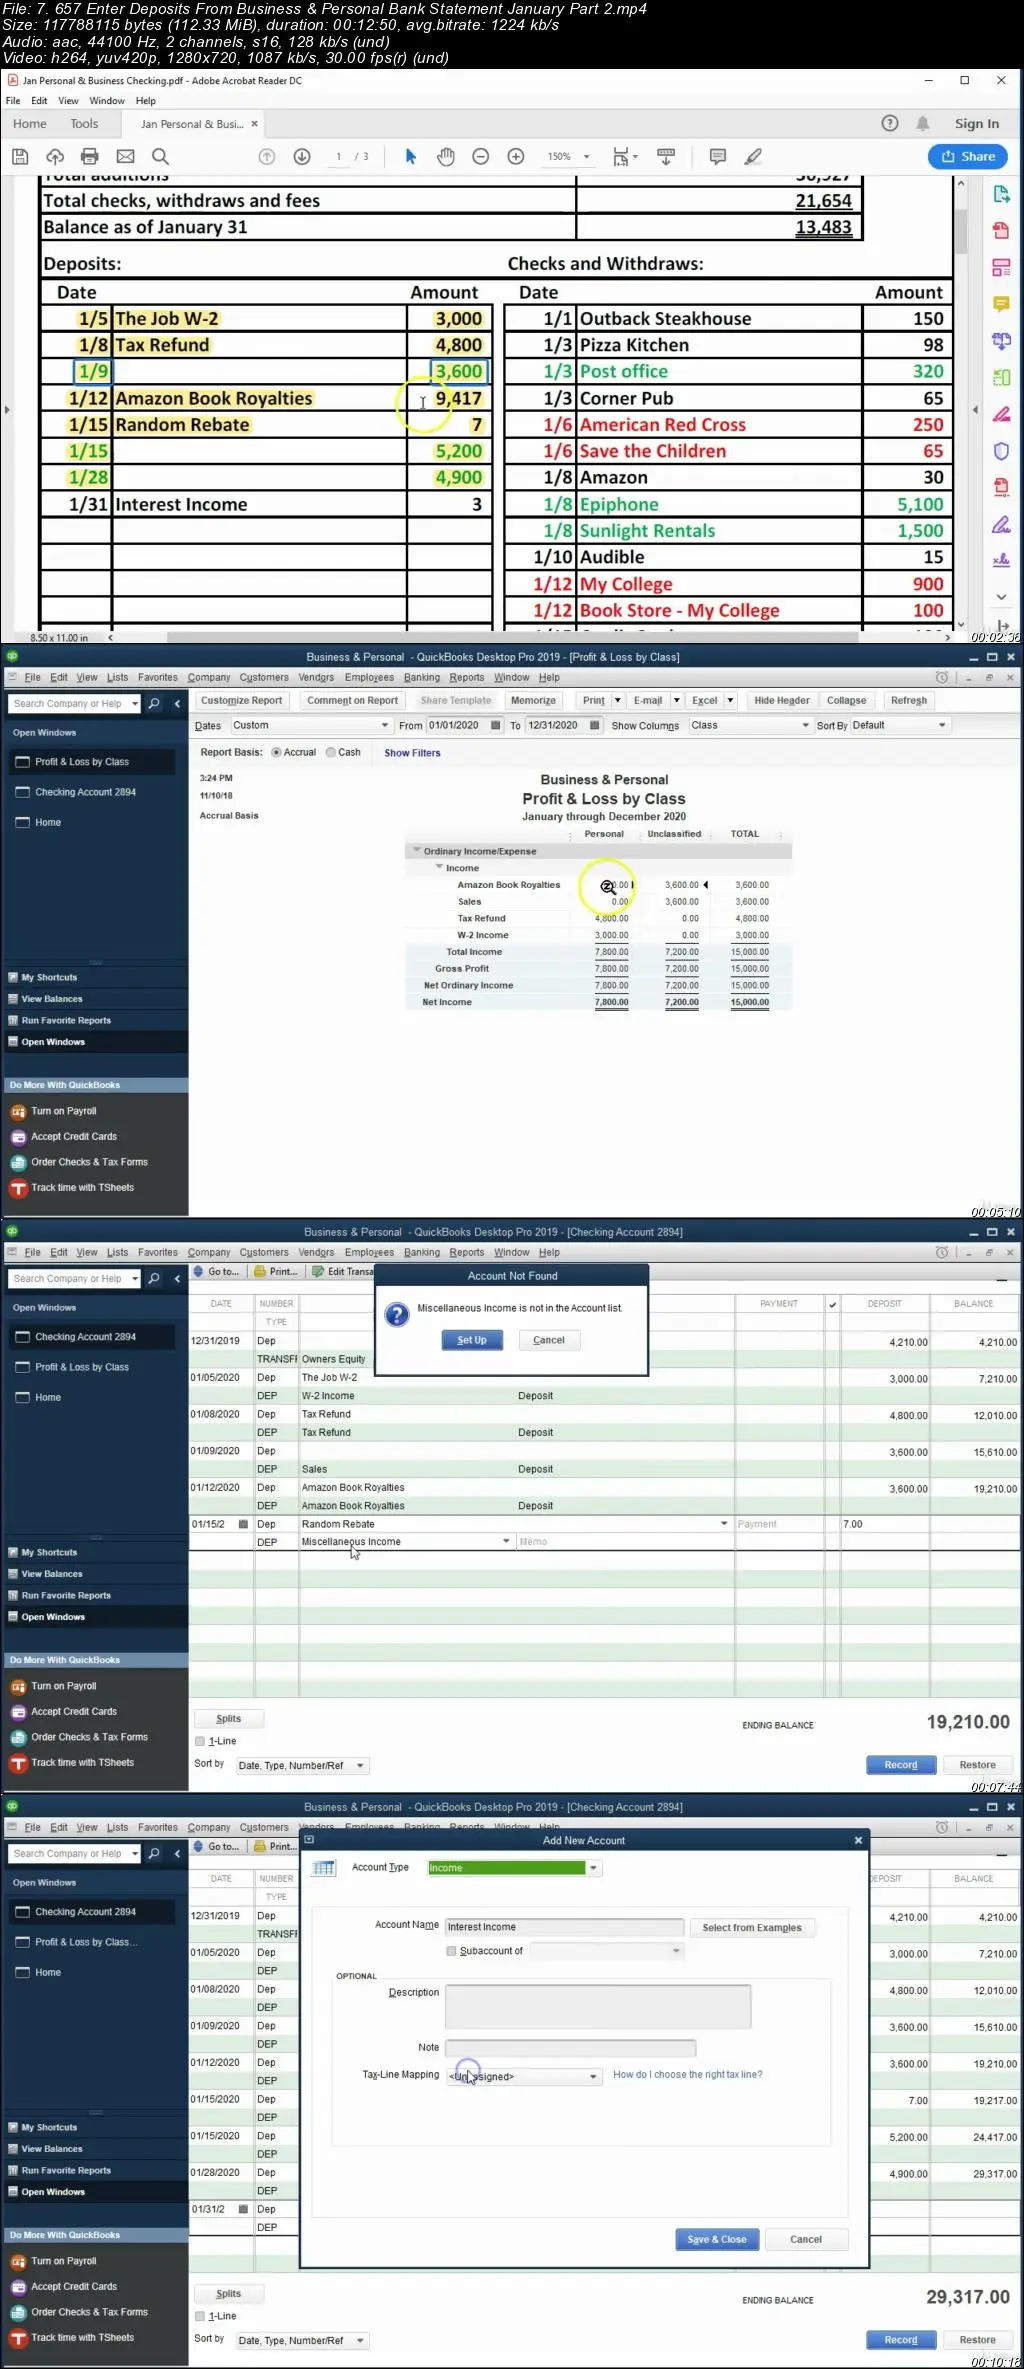
Task: Open the Tools tab in Acrobat
Action: click(84, 124)
